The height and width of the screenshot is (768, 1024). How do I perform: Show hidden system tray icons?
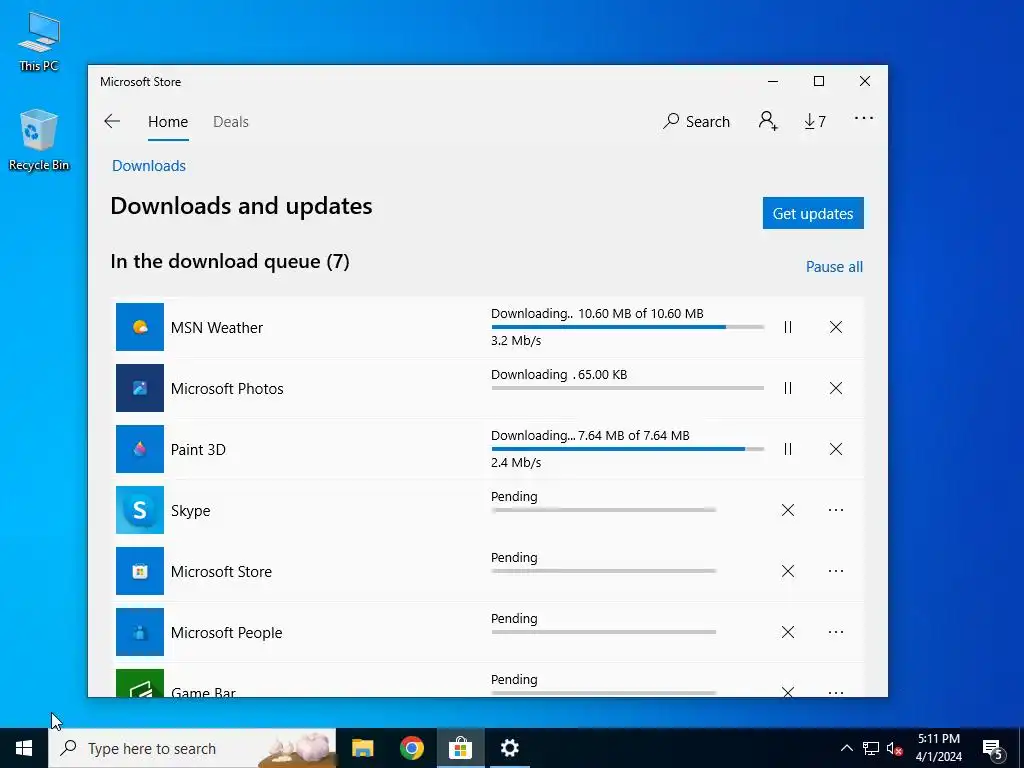point(846,748)
